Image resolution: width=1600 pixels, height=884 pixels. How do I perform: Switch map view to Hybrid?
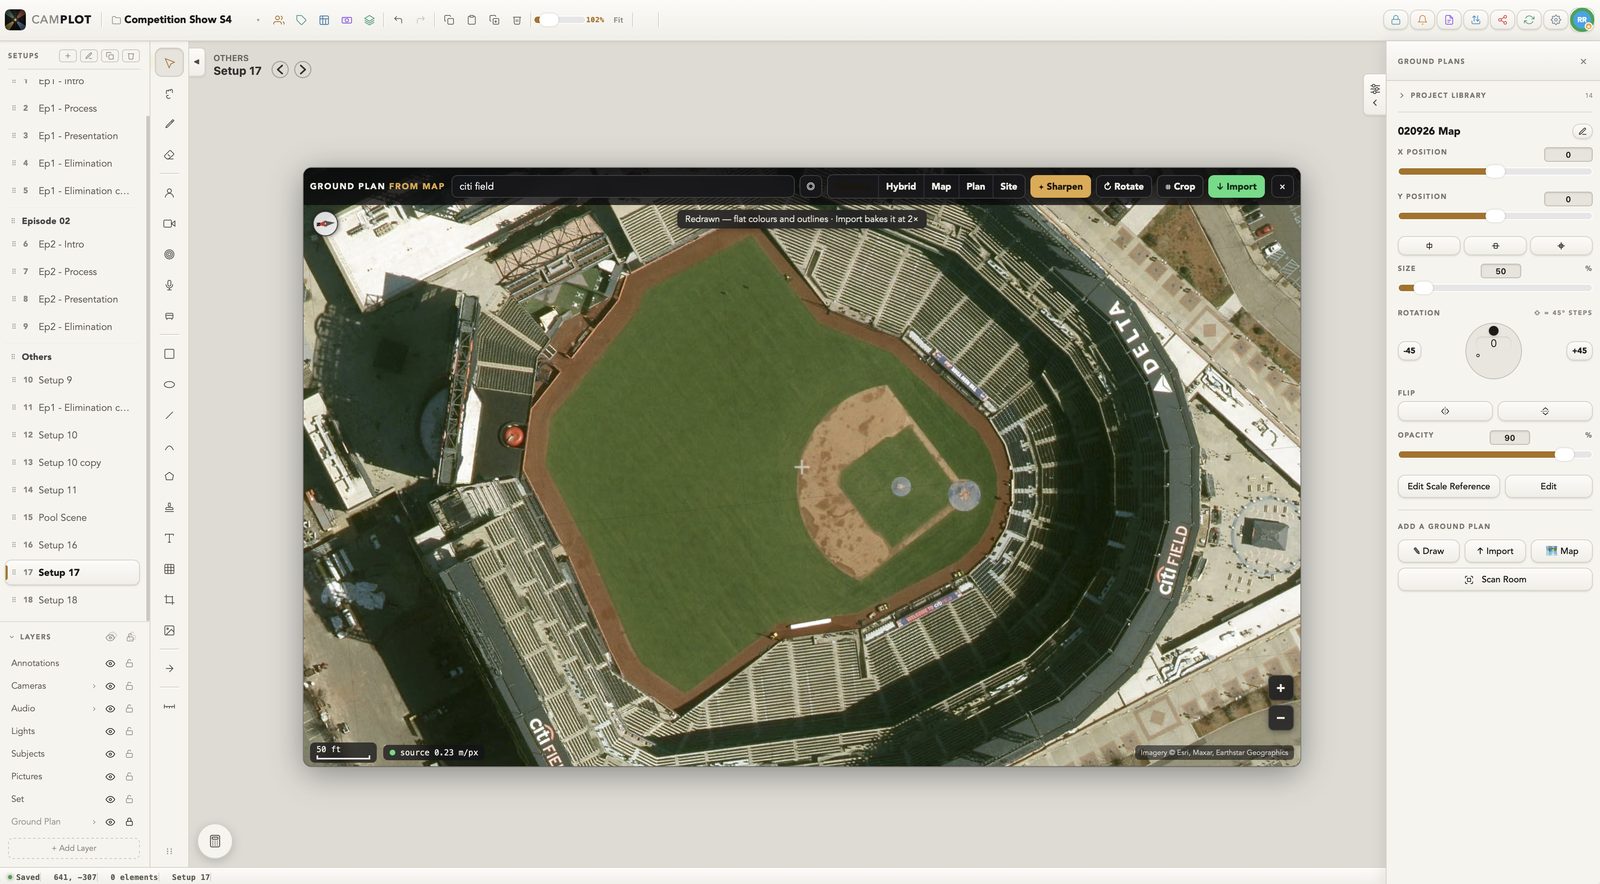900,187
